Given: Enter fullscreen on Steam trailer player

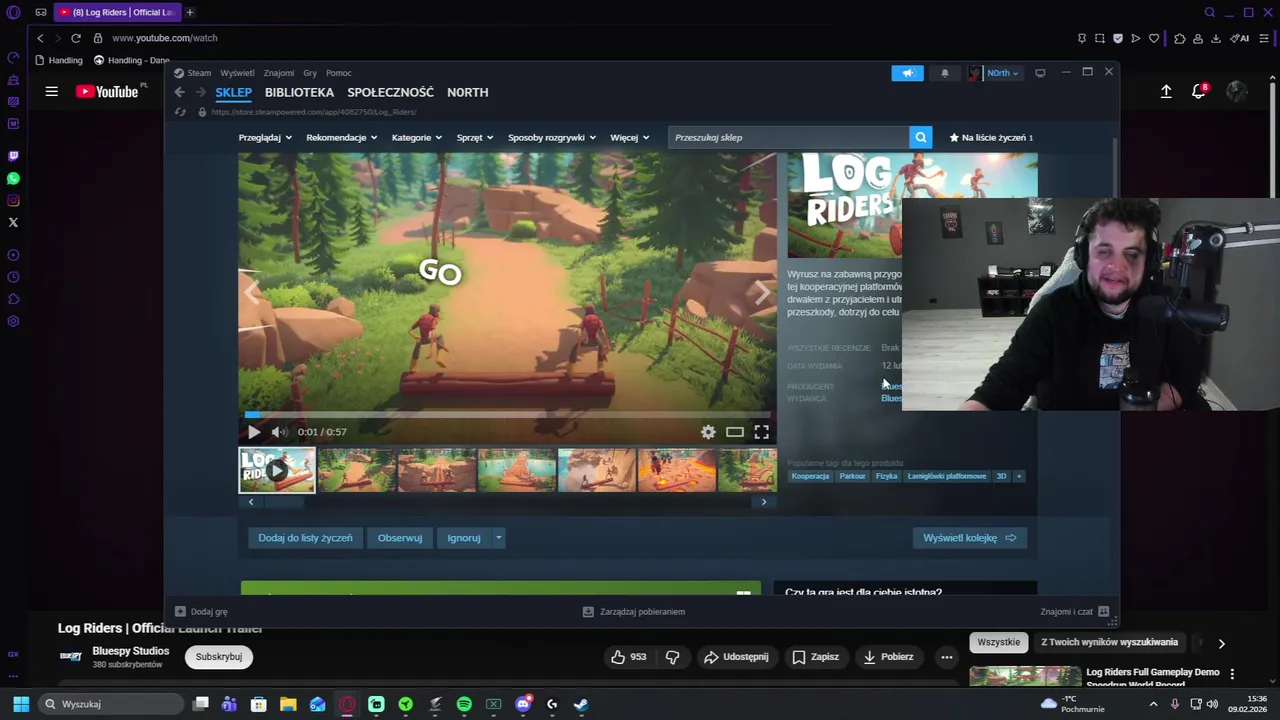Looking at the screenshot, I should click(x=762, y=432).
